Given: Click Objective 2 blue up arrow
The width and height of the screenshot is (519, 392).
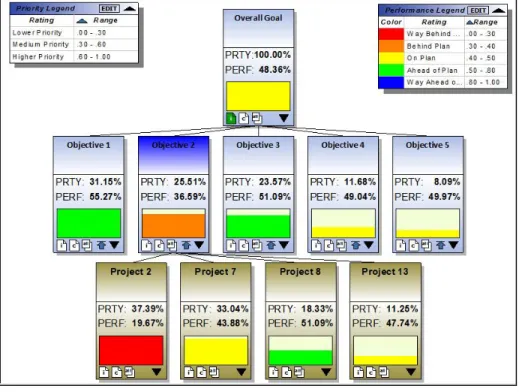Looking at the screenshot, I should click(186, 245).
